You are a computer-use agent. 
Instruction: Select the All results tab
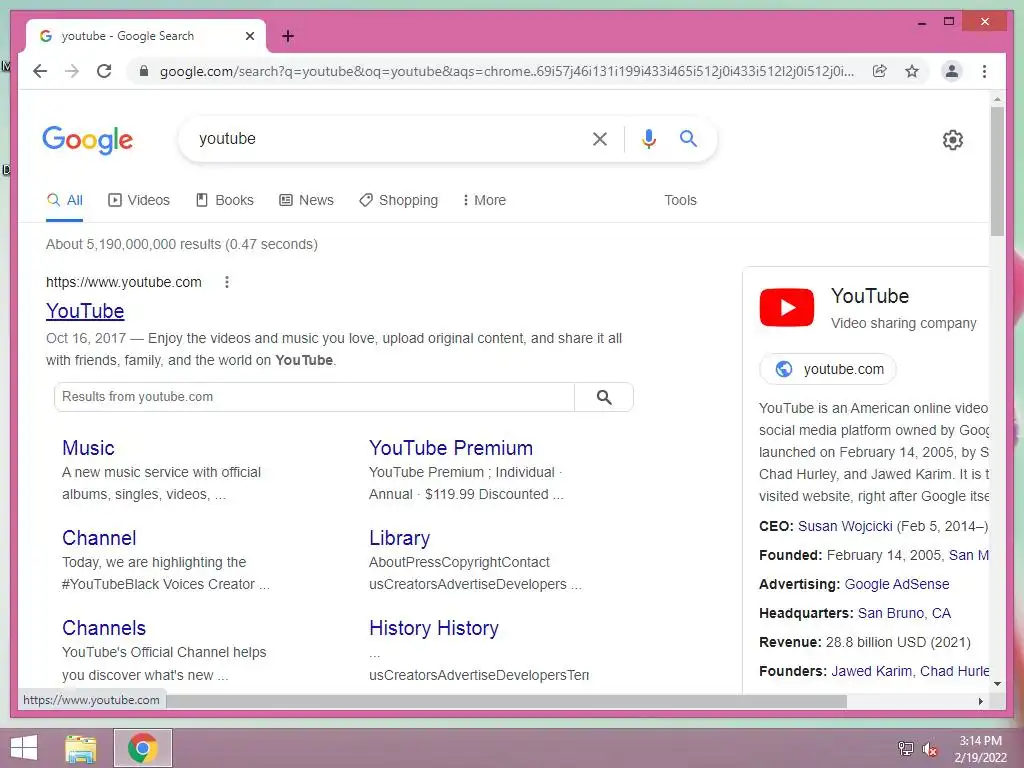click(x=65, y=200)
